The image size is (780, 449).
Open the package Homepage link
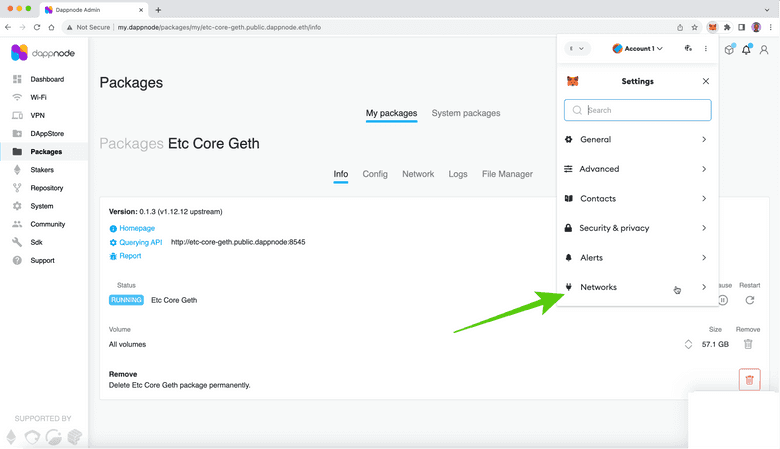137,228
